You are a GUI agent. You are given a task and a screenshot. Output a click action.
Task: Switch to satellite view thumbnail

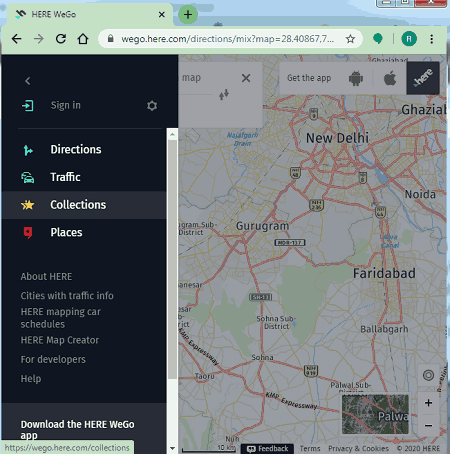pos(375,414)
